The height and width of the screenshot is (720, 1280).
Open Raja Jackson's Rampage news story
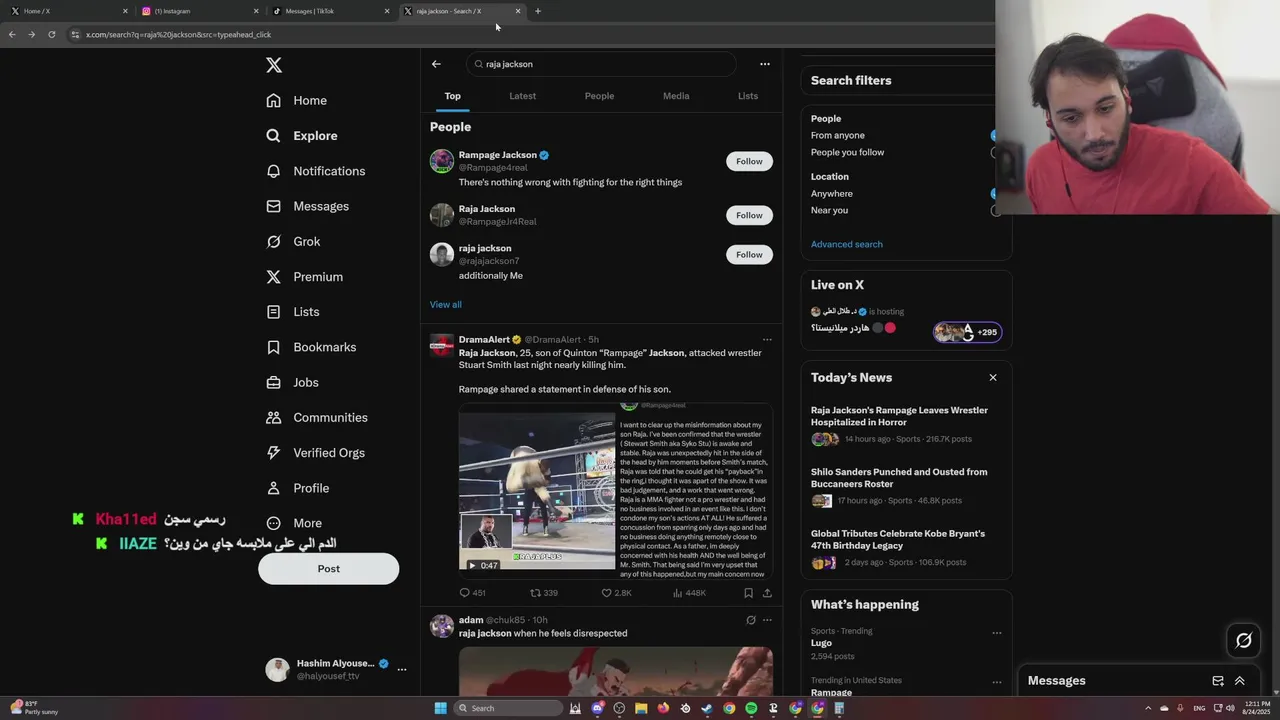(906, 424)
